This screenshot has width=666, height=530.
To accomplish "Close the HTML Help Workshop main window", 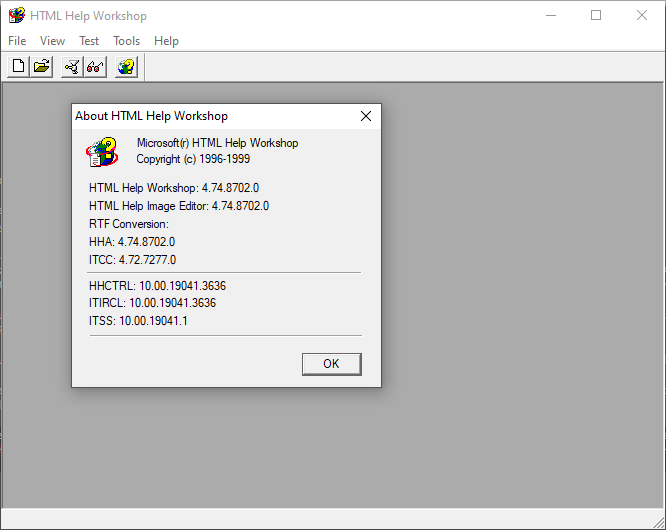I will click(642, 15).
